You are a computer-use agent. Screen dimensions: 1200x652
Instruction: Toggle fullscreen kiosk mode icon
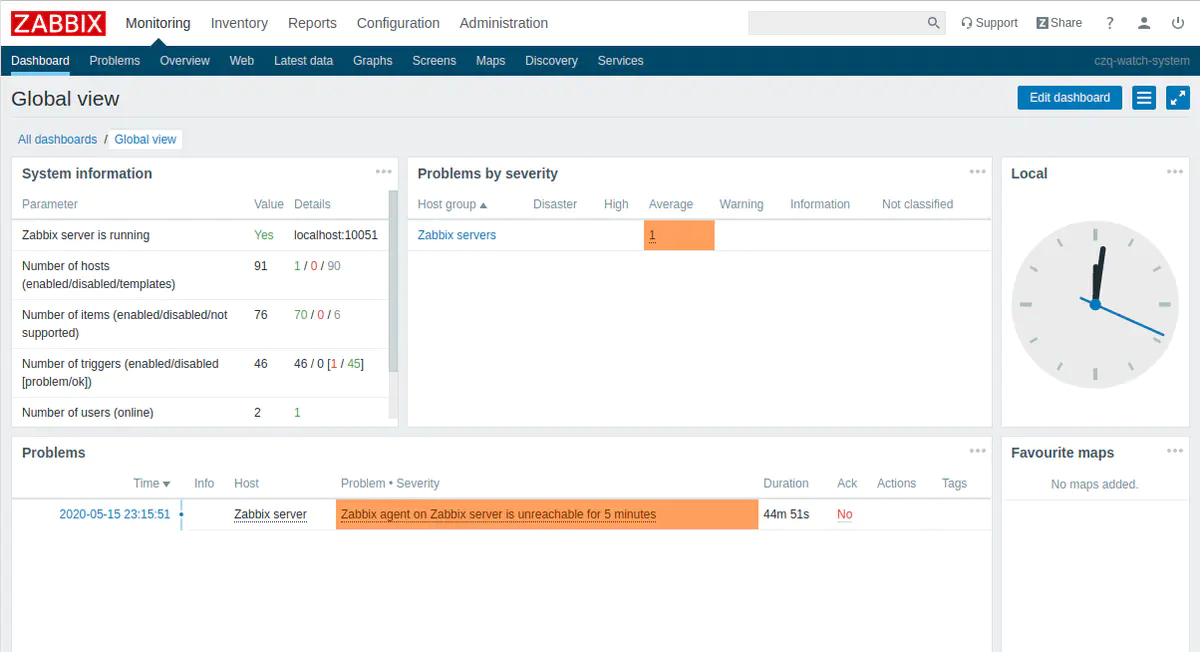point(1178,98)
